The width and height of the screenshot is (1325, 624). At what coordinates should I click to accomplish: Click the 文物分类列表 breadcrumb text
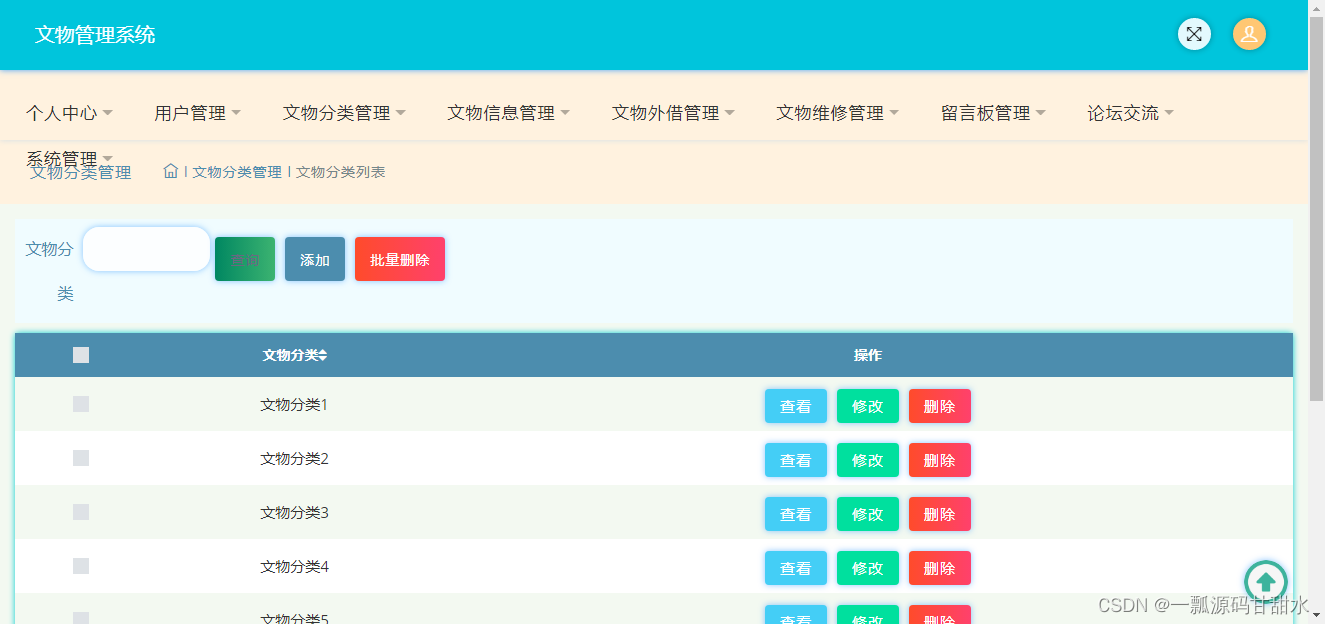coord(341,172)
